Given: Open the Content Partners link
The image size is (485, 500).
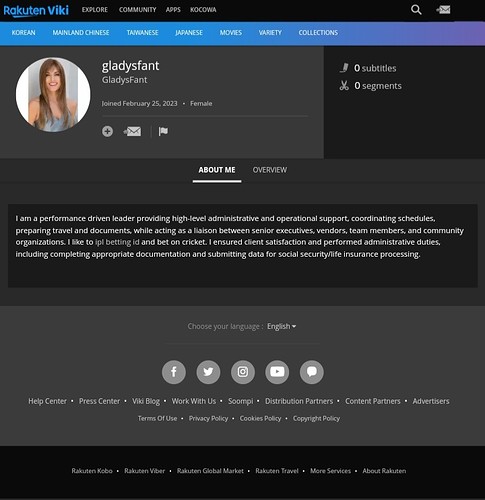Looking at the screenshot, I should pos(373,401).
